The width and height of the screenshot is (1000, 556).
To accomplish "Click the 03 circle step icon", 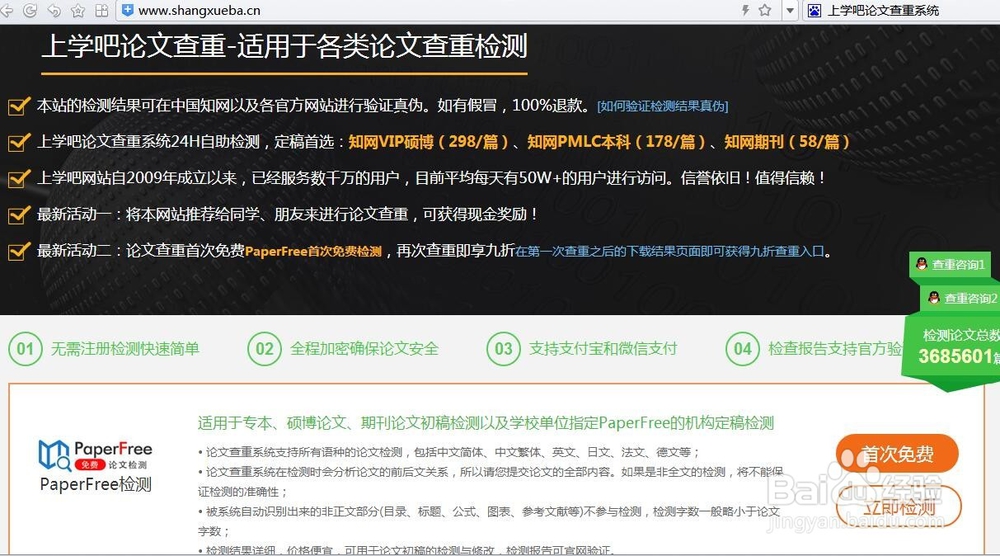I will coord(503,349).
